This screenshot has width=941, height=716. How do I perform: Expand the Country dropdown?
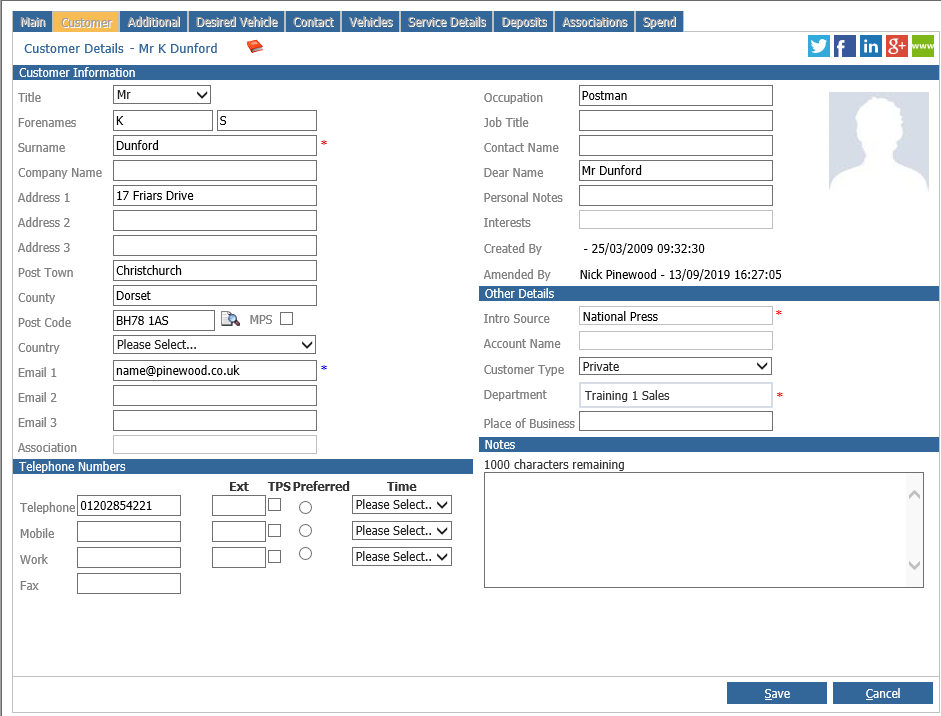coord(214,344)
